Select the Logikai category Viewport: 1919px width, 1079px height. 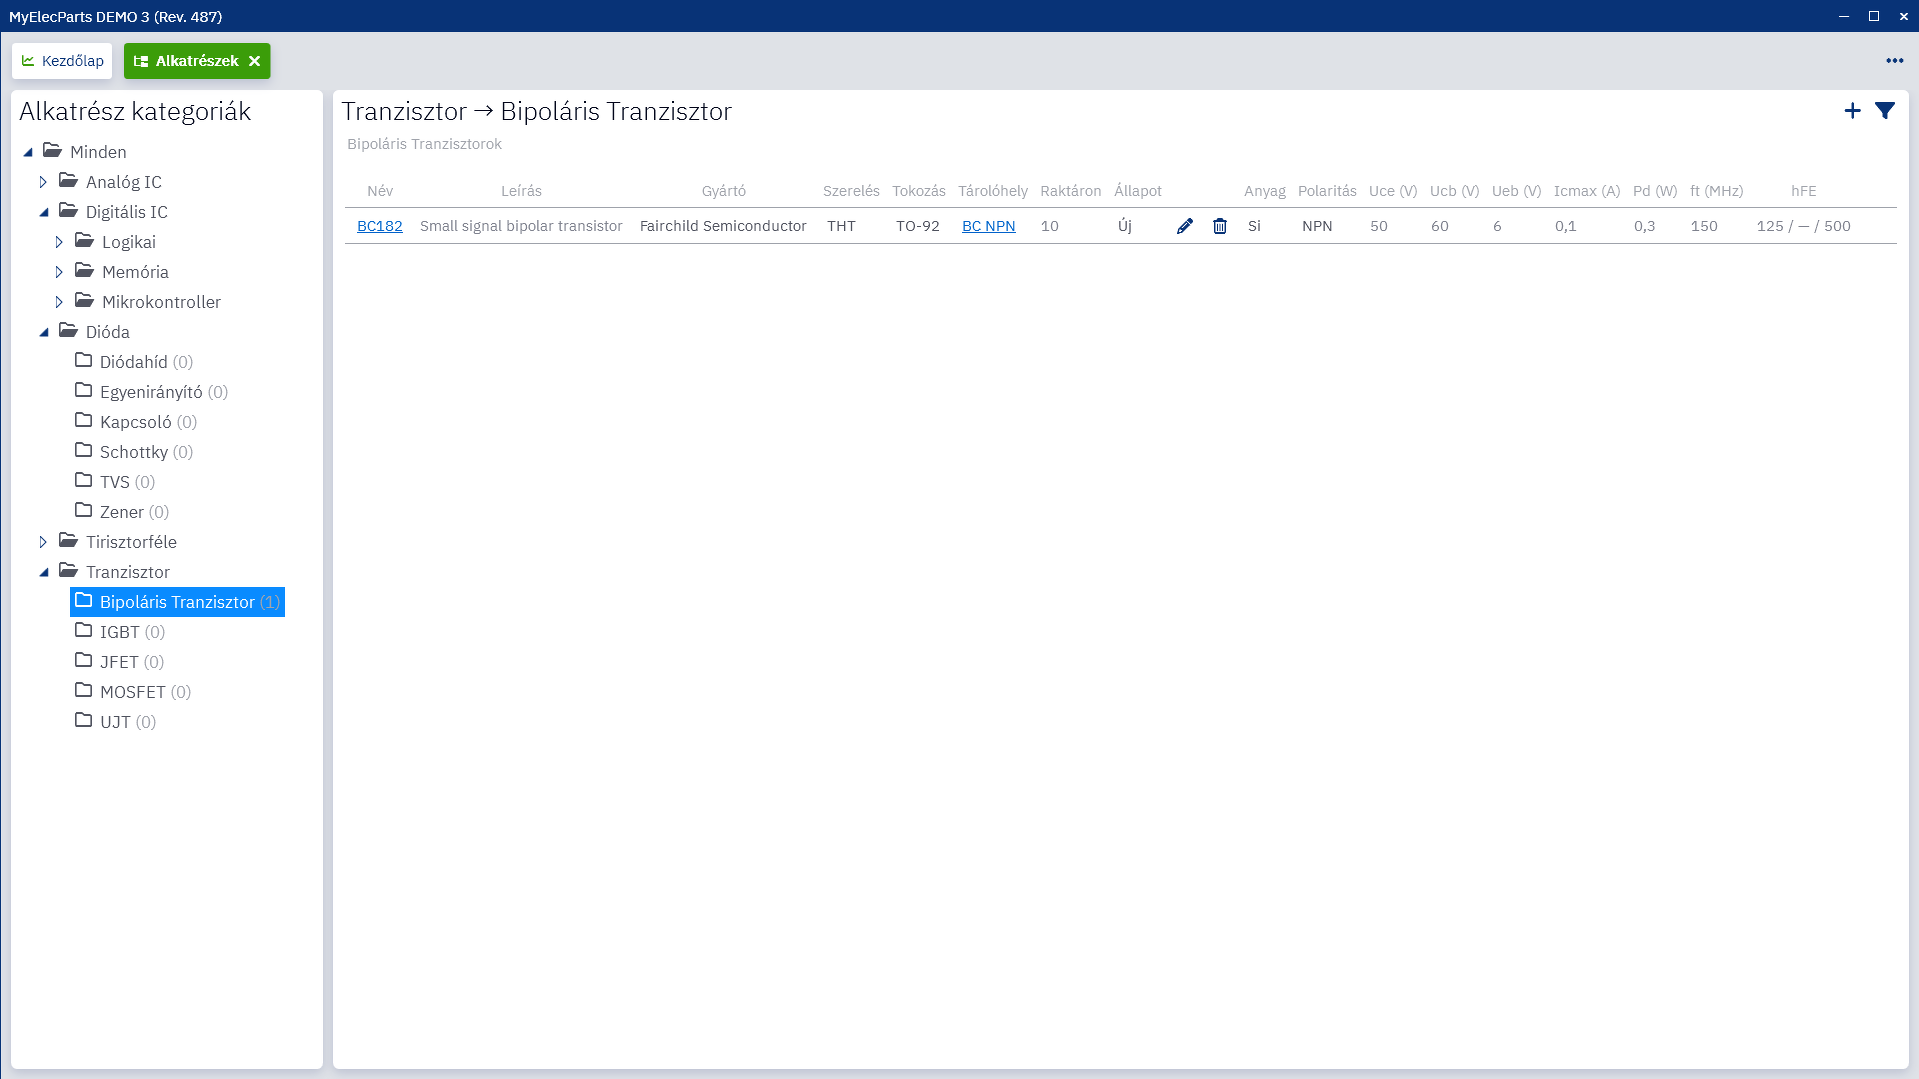click(x=115, y=242)
